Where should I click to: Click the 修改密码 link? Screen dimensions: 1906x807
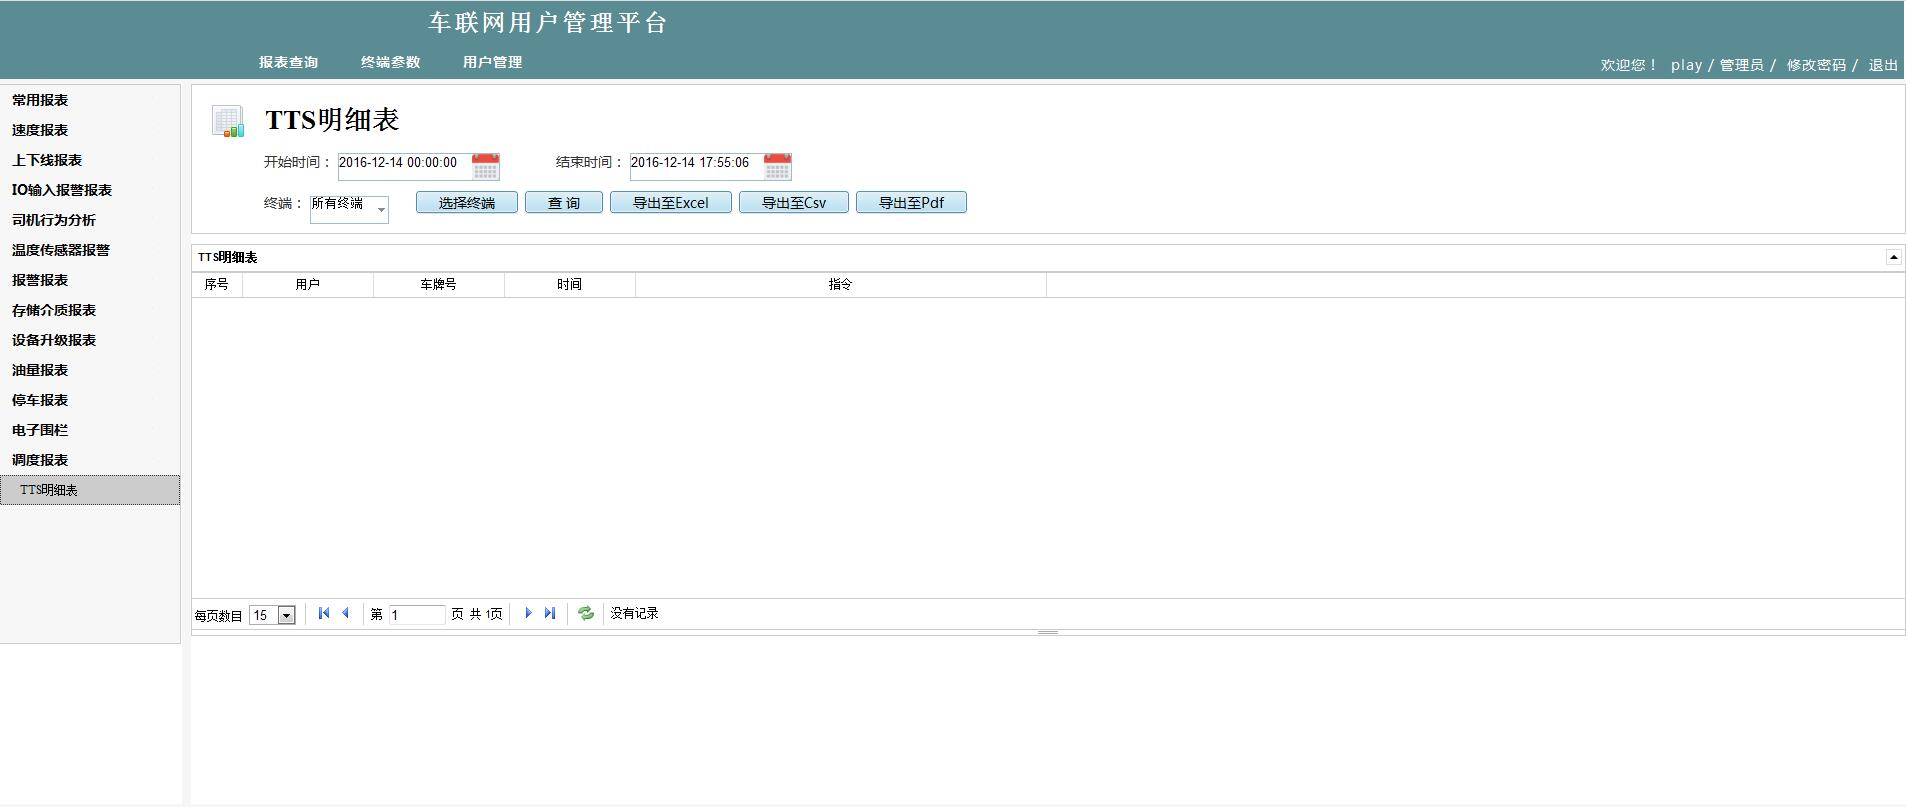[x=1816, y=65]
